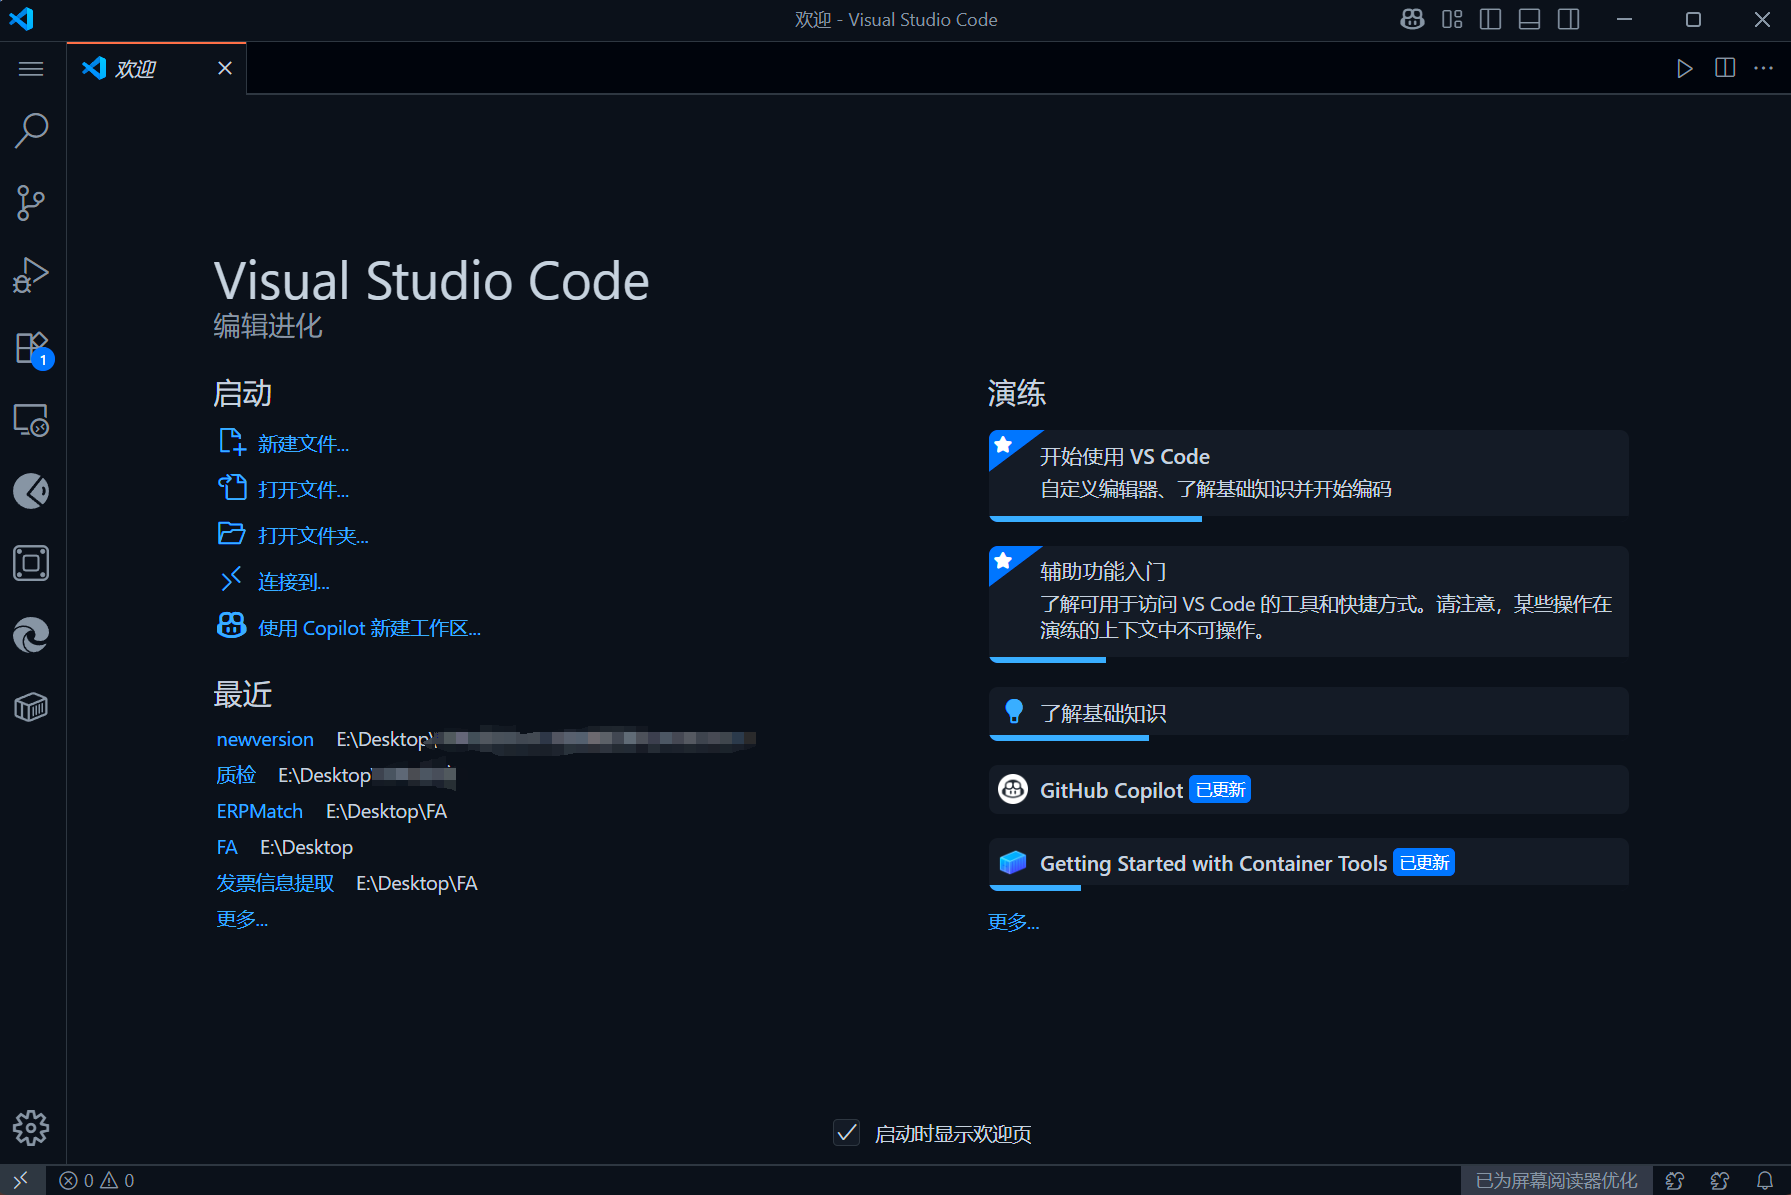This screenshot has height=1195, width=1791.
Task: Open the Containers view icon
Action: point(31,707)
